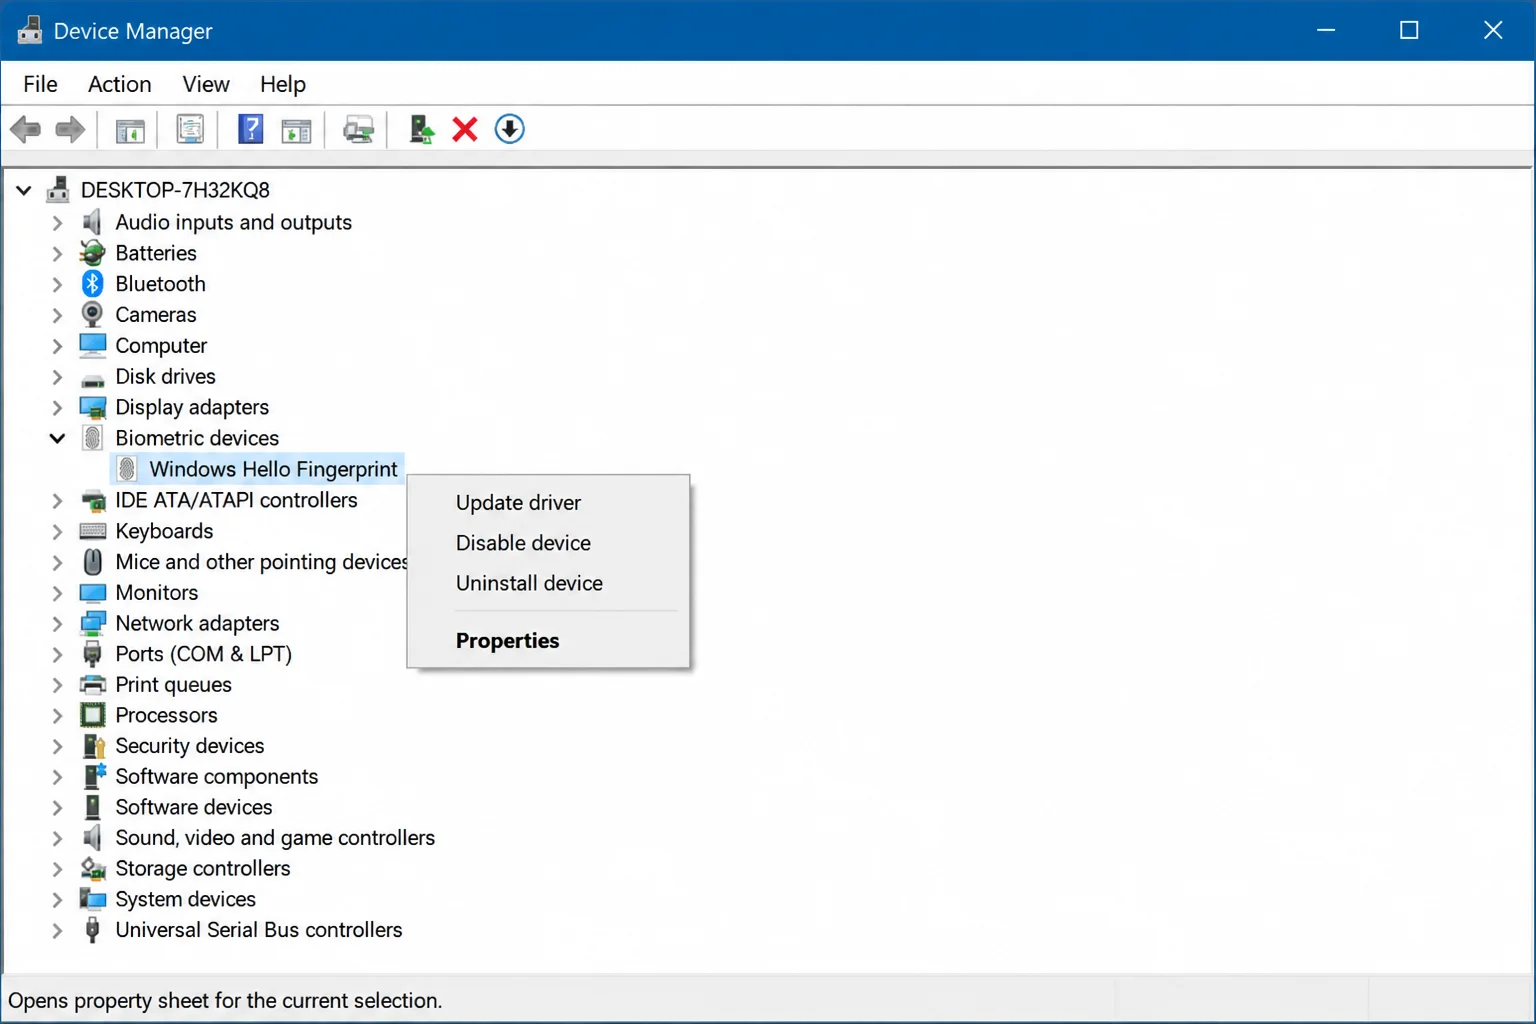Click the Display adapters icon
The width and height of the screenshot is (1536, 1024).
(x=93, y=407)
